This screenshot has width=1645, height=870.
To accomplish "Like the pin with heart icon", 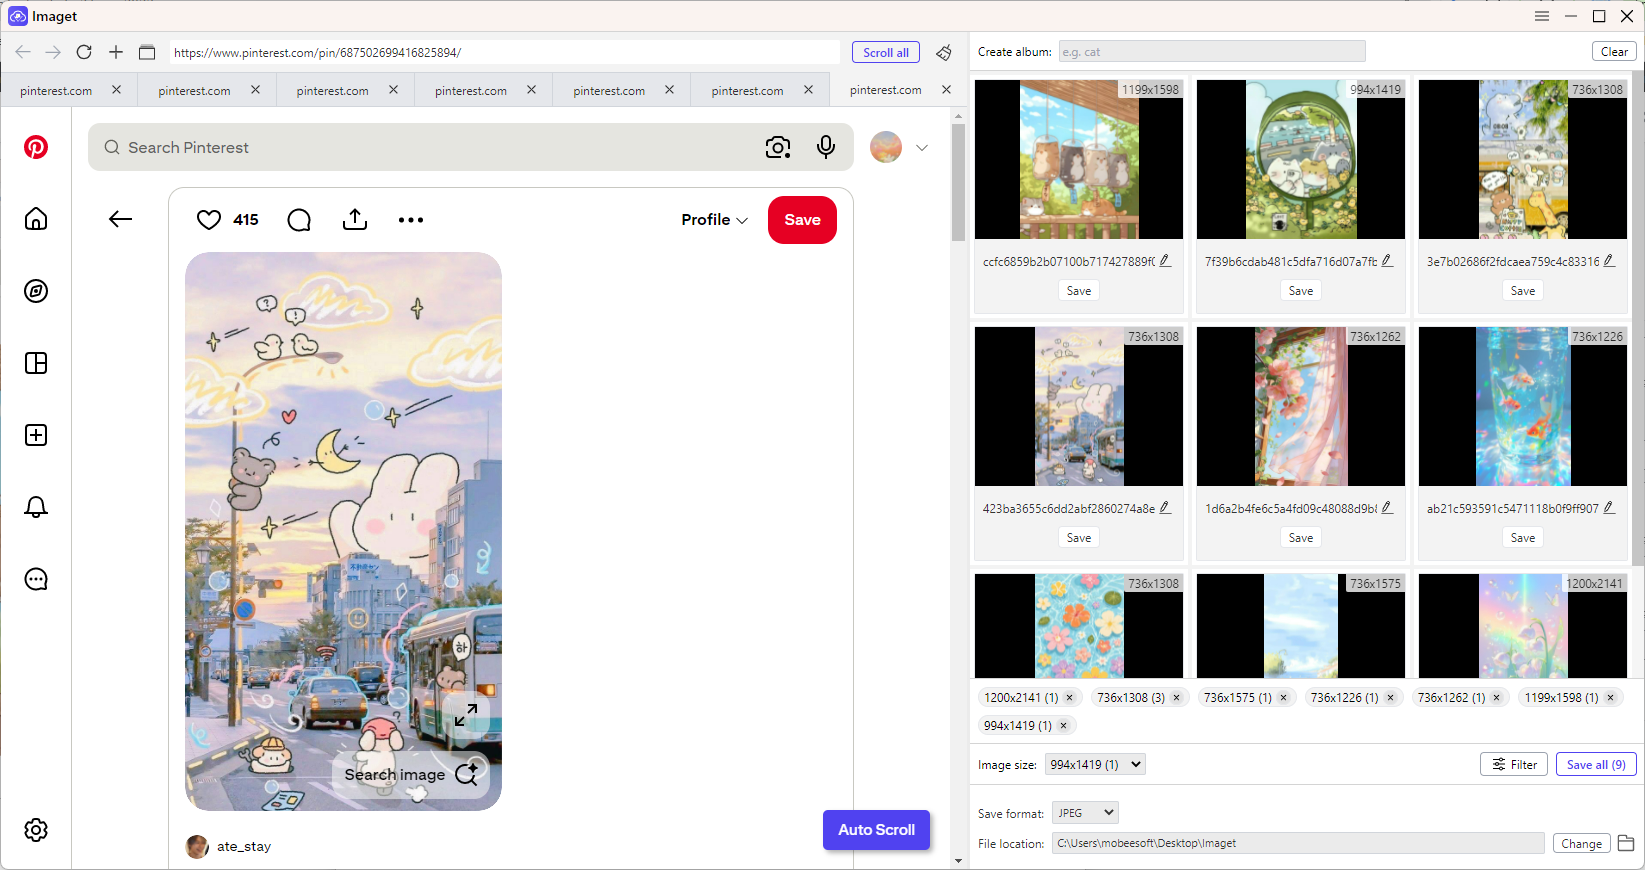I will click(209, 220).
